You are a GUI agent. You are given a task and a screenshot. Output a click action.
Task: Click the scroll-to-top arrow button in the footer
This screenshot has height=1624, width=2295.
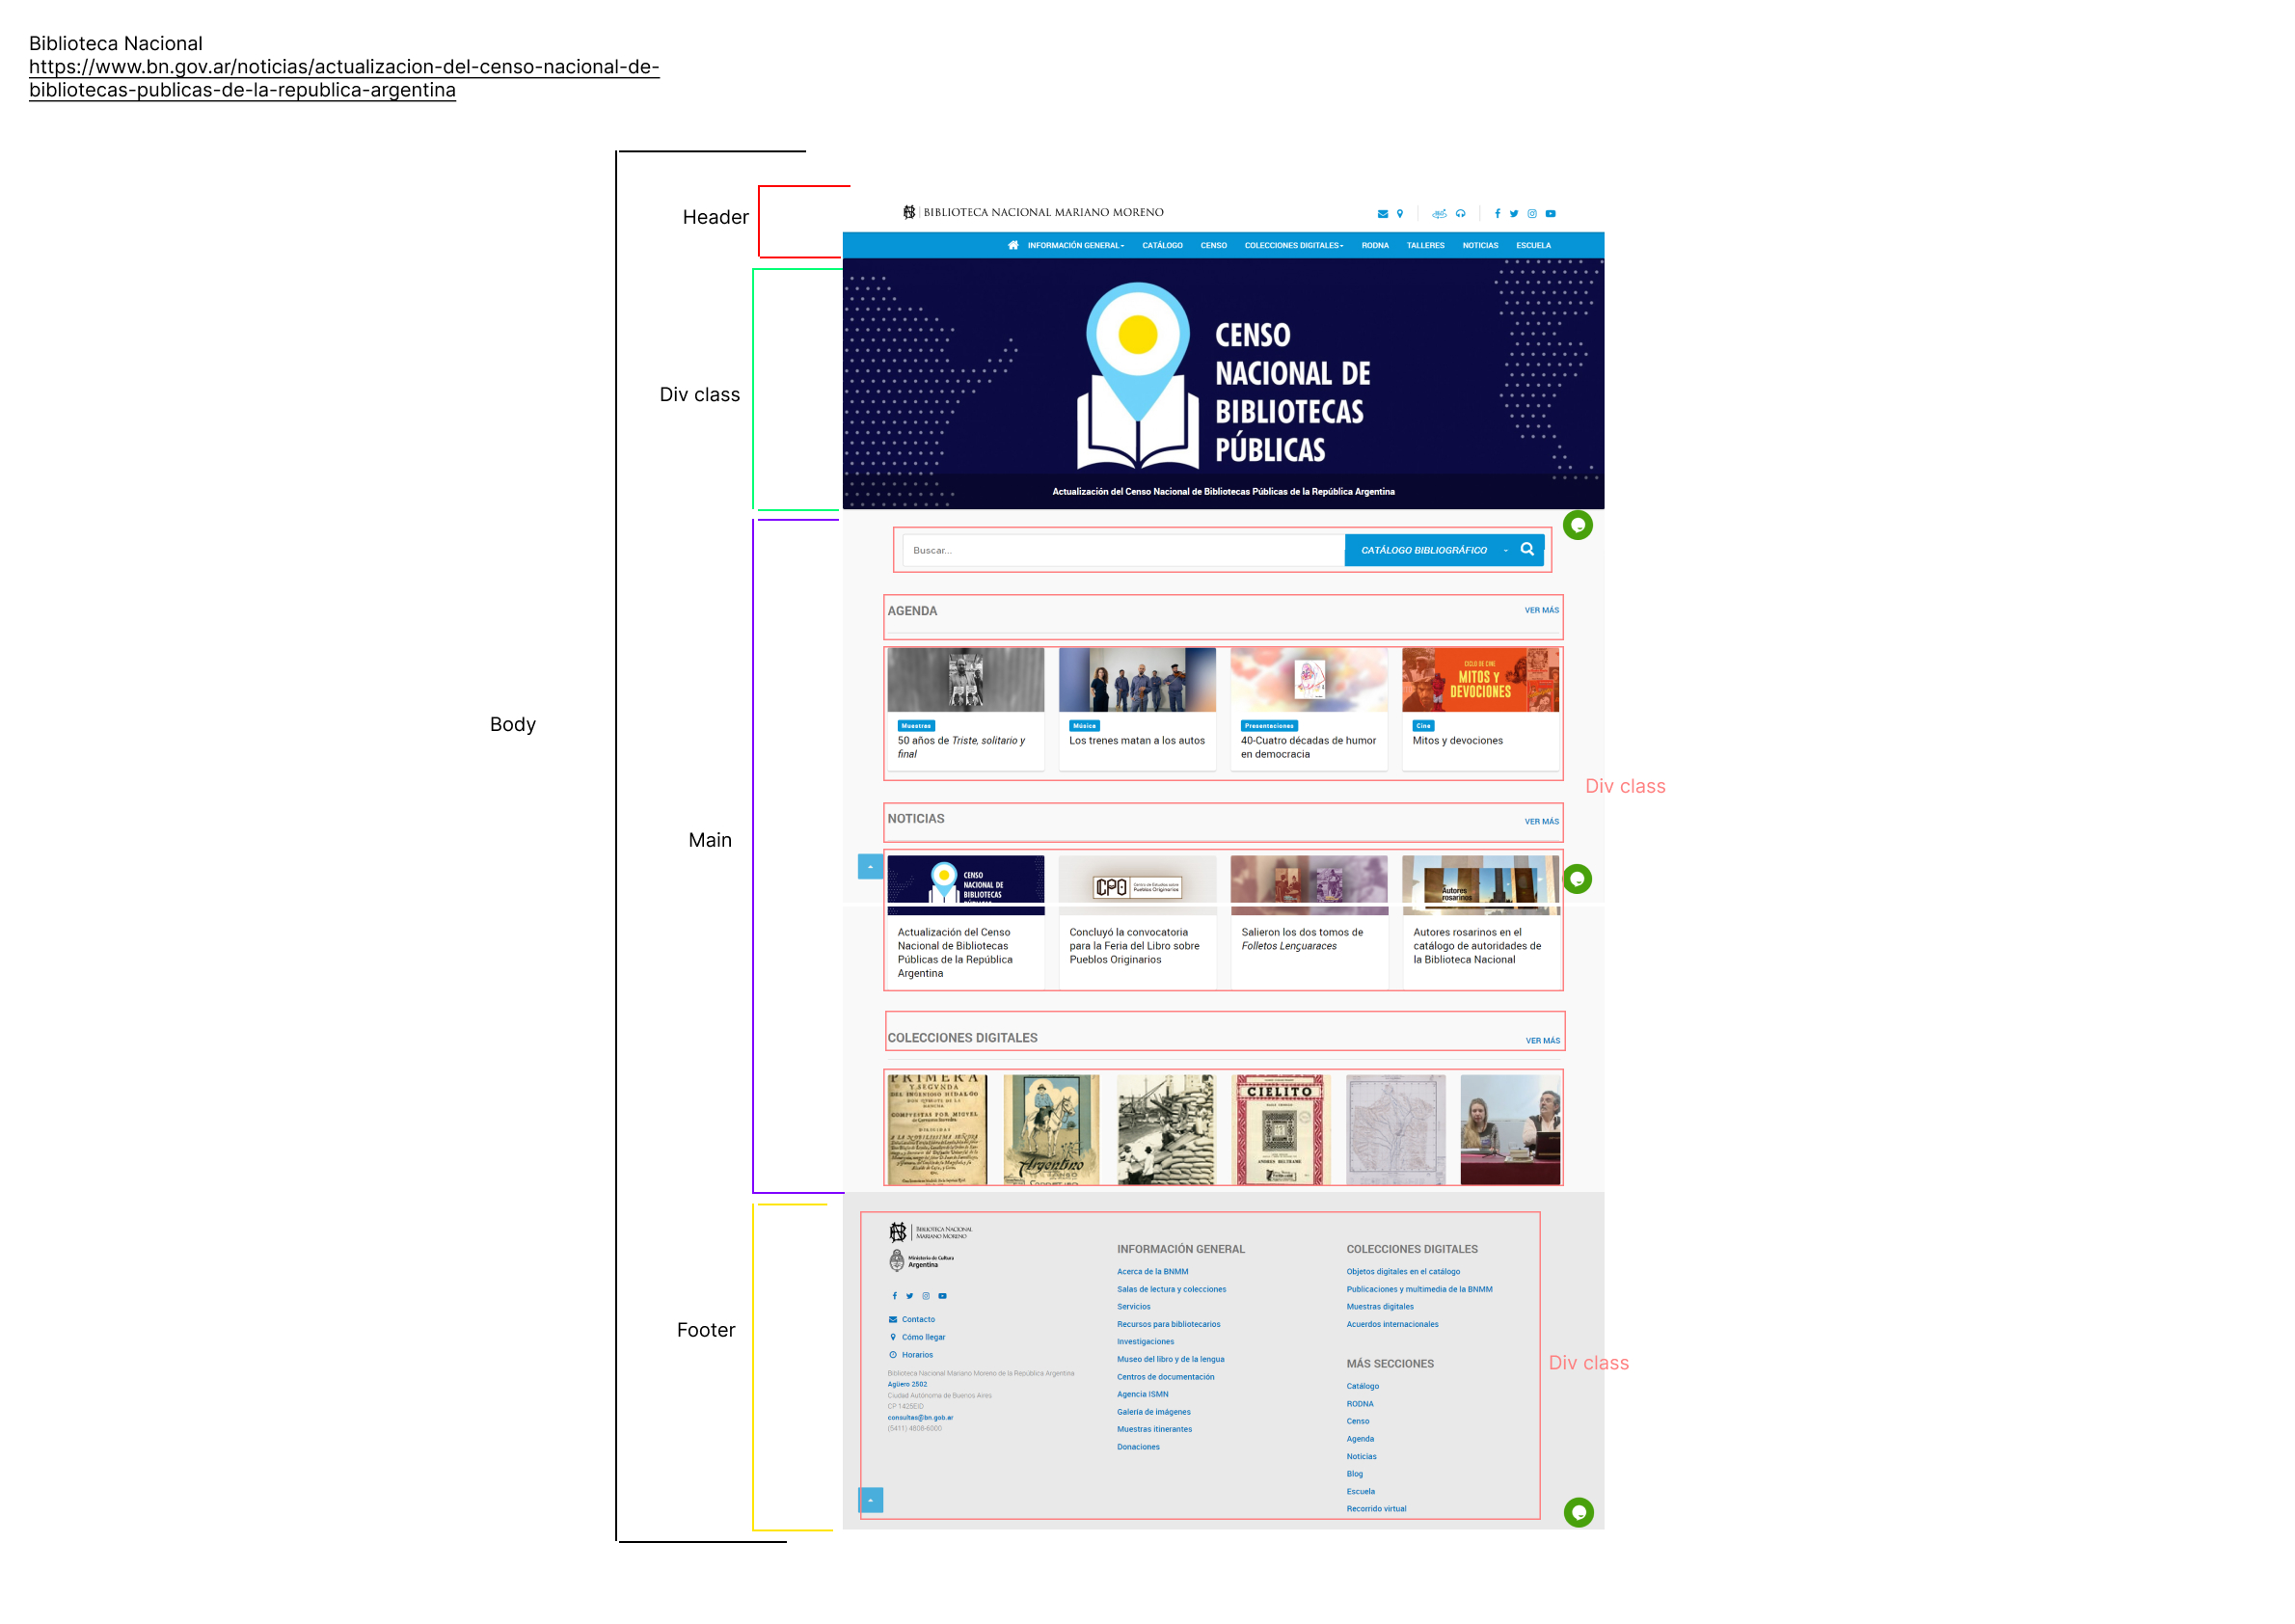click(870, 1500)
